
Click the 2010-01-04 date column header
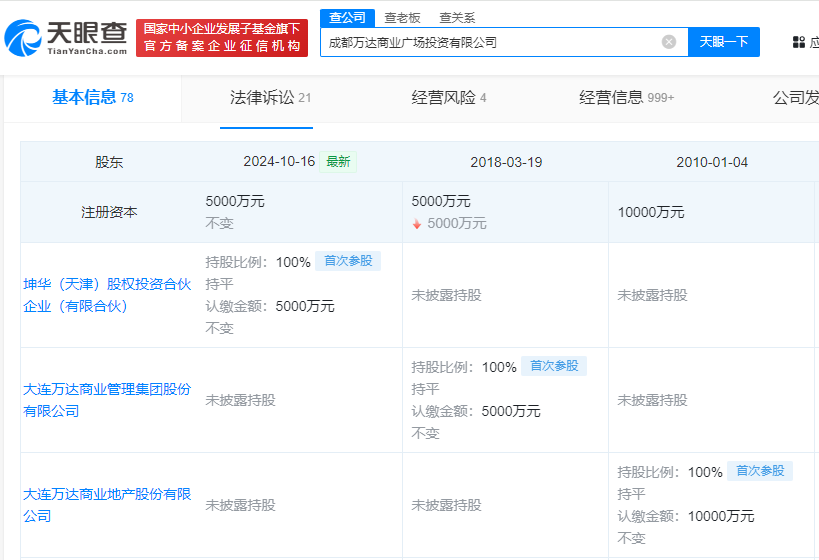712,162
